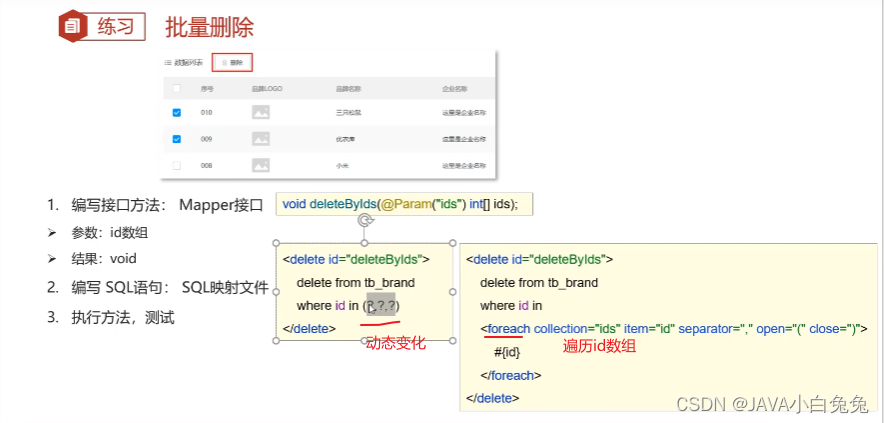The height and width of the screenshot is (423, 884).
Task: Click the rotation handle above the selected text box
Action: [364, 221]
